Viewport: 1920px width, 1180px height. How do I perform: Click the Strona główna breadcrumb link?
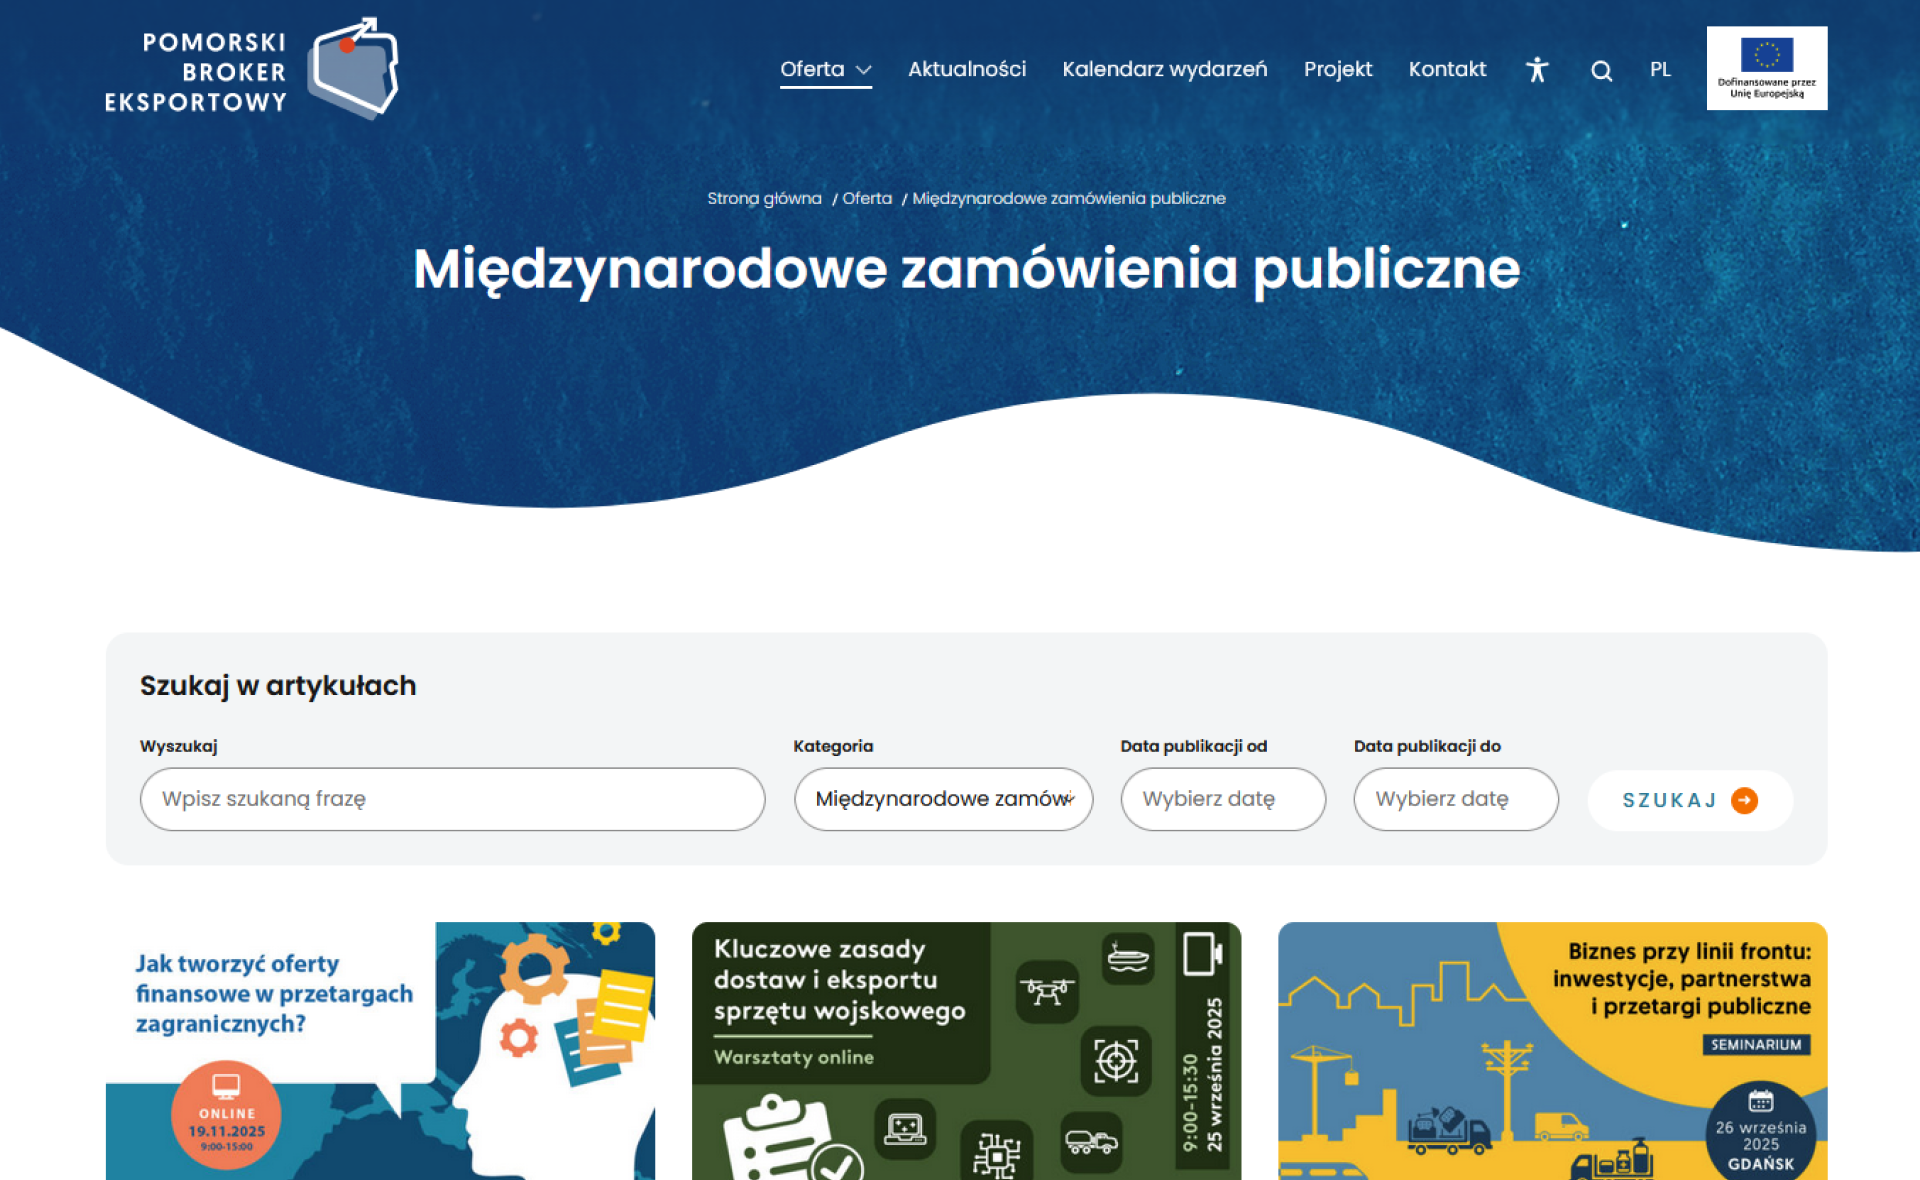tap(764, 198)
